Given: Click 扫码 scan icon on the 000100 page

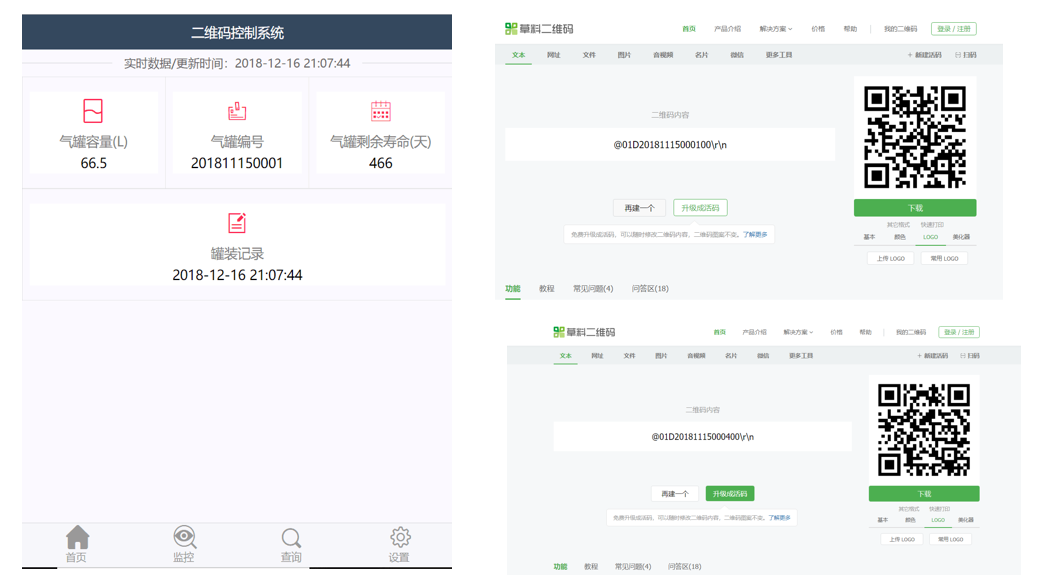Looking at the screenshot, I should tap(966, 55).
